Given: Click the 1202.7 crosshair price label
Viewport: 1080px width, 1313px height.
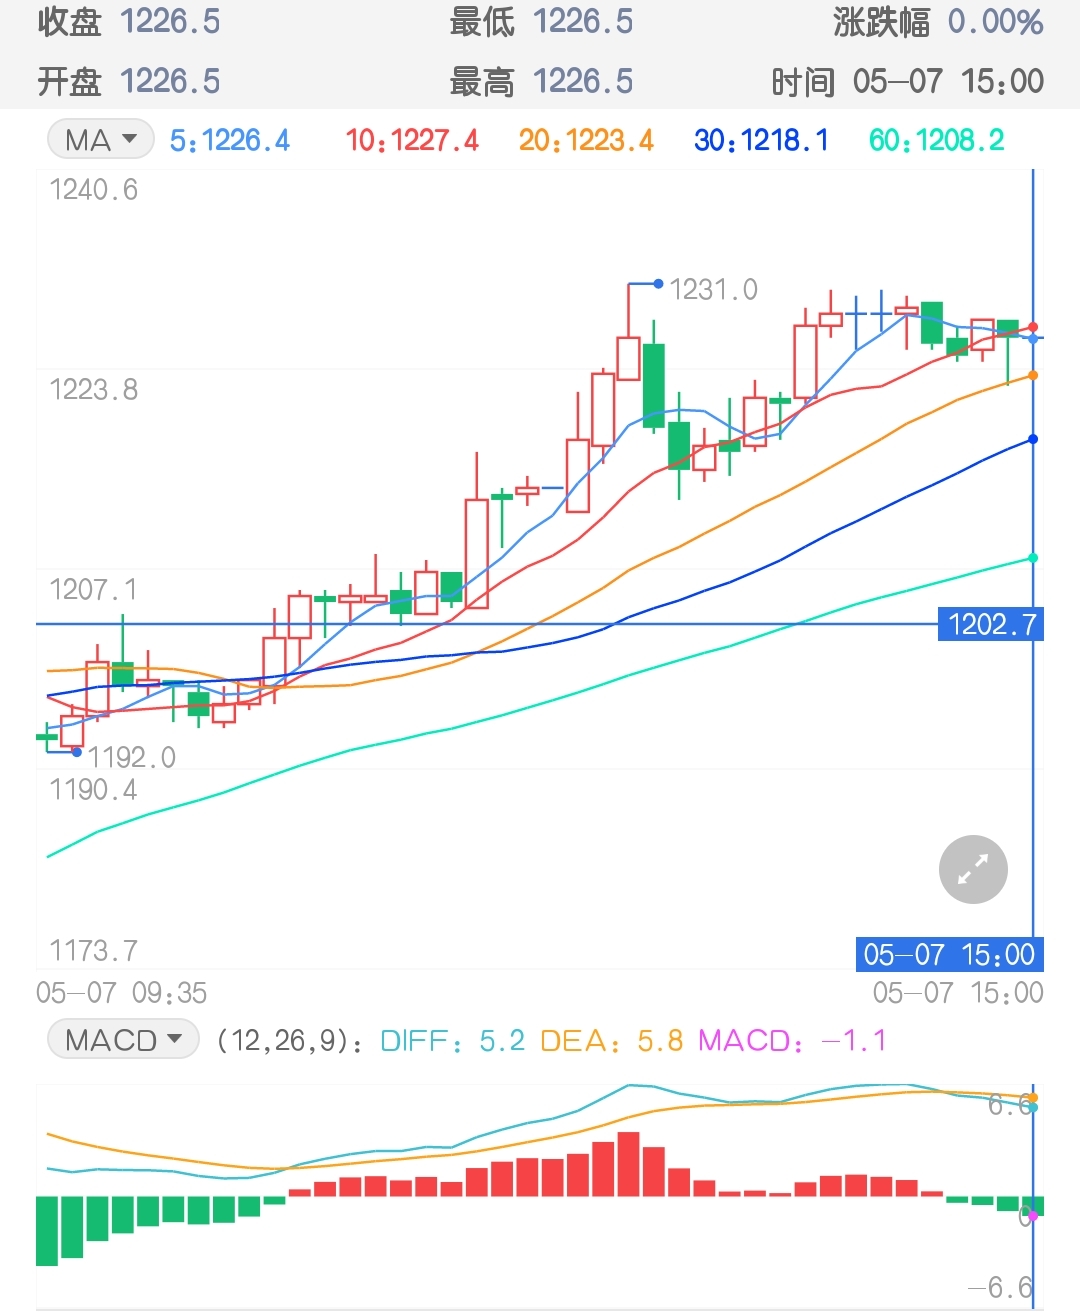Looking at the screenshot, I should pyautogui.click(x=990, y=624).
